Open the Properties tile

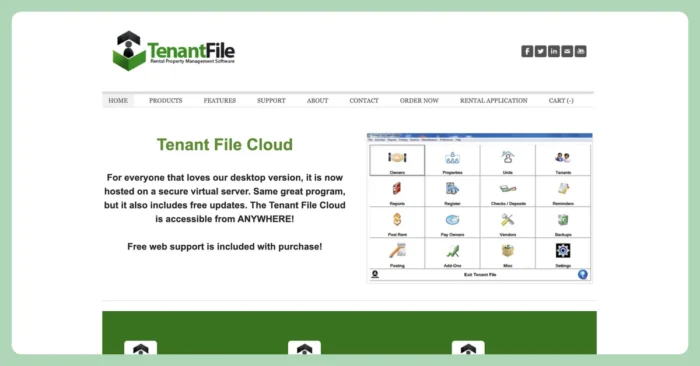tap(452, 160)
